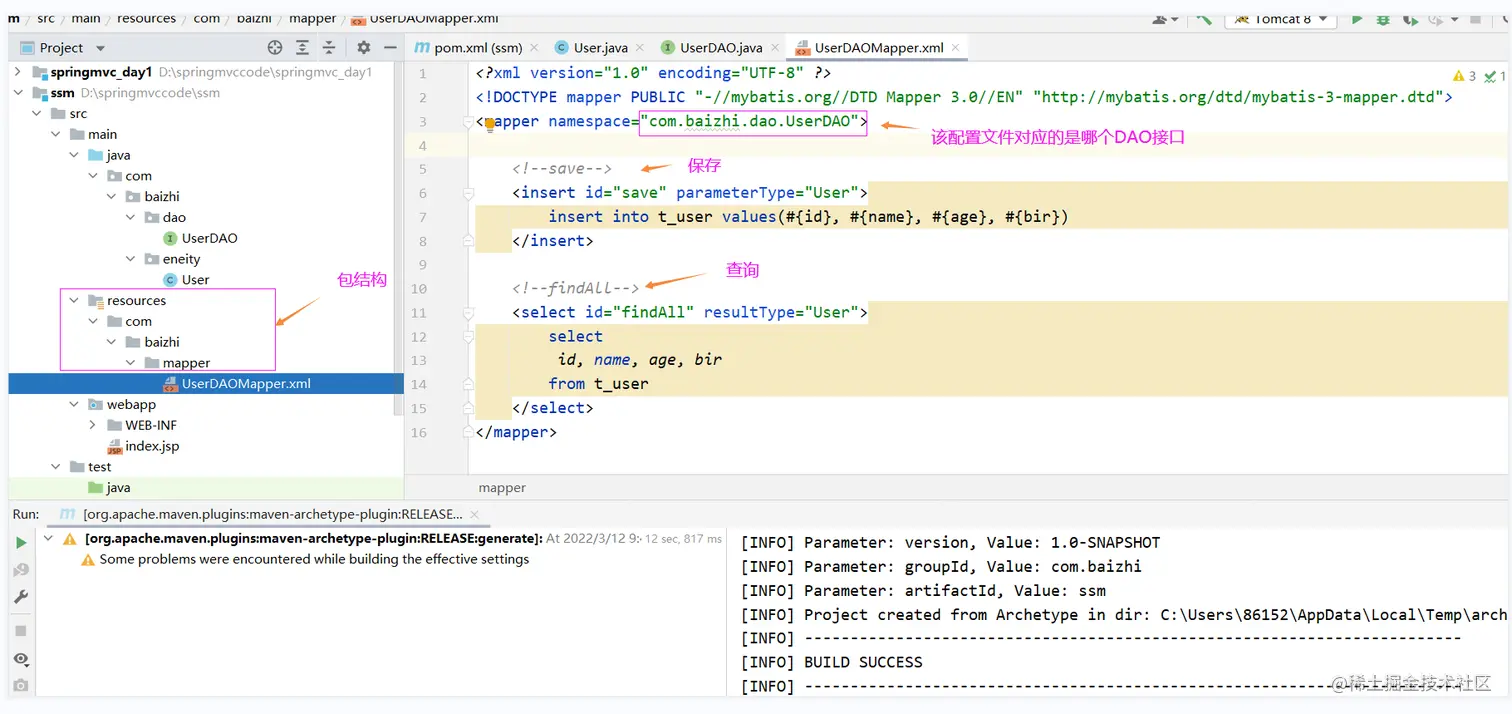
Task: Click the '[INFO] BUILD SUCCESS' console line
Action: click(x=831, y=662)
